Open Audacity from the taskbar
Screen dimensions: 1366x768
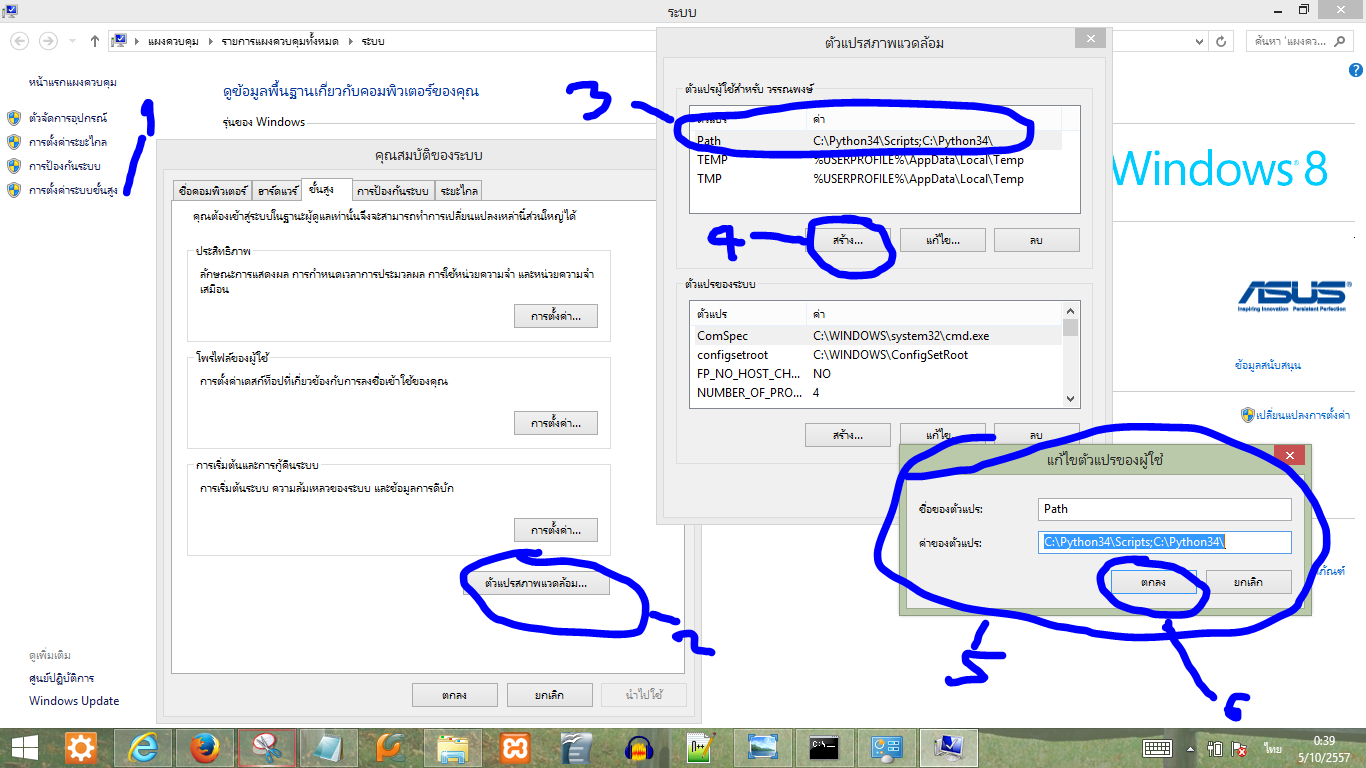click(638, 747)
